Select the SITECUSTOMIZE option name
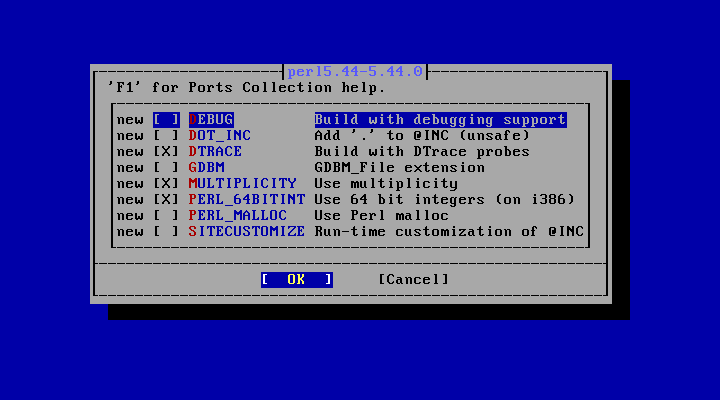Image resolution: width=720 pixels, height=400 pixels. (x=247, y=232)
